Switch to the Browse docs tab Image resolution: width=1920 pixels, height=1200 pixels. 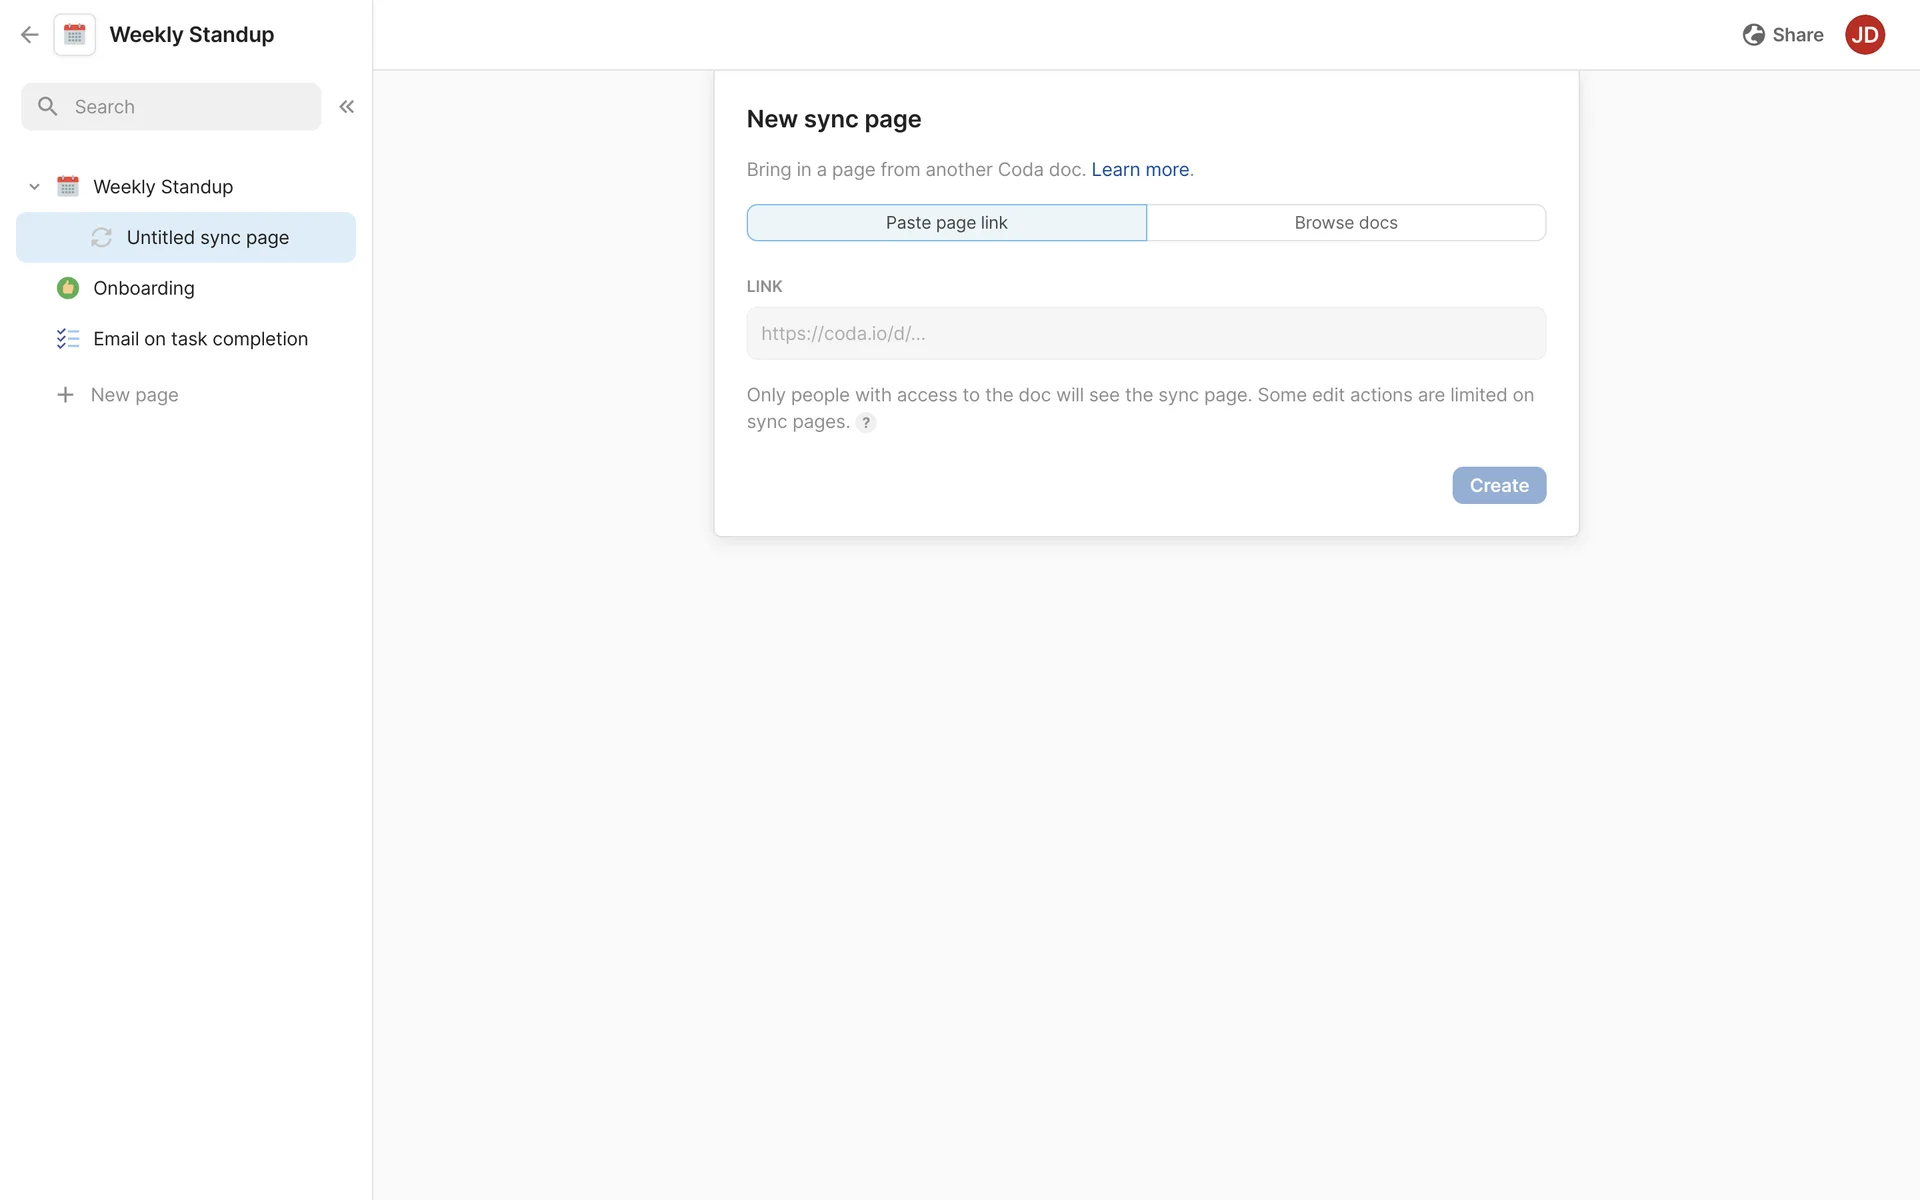coord(1345,223)
